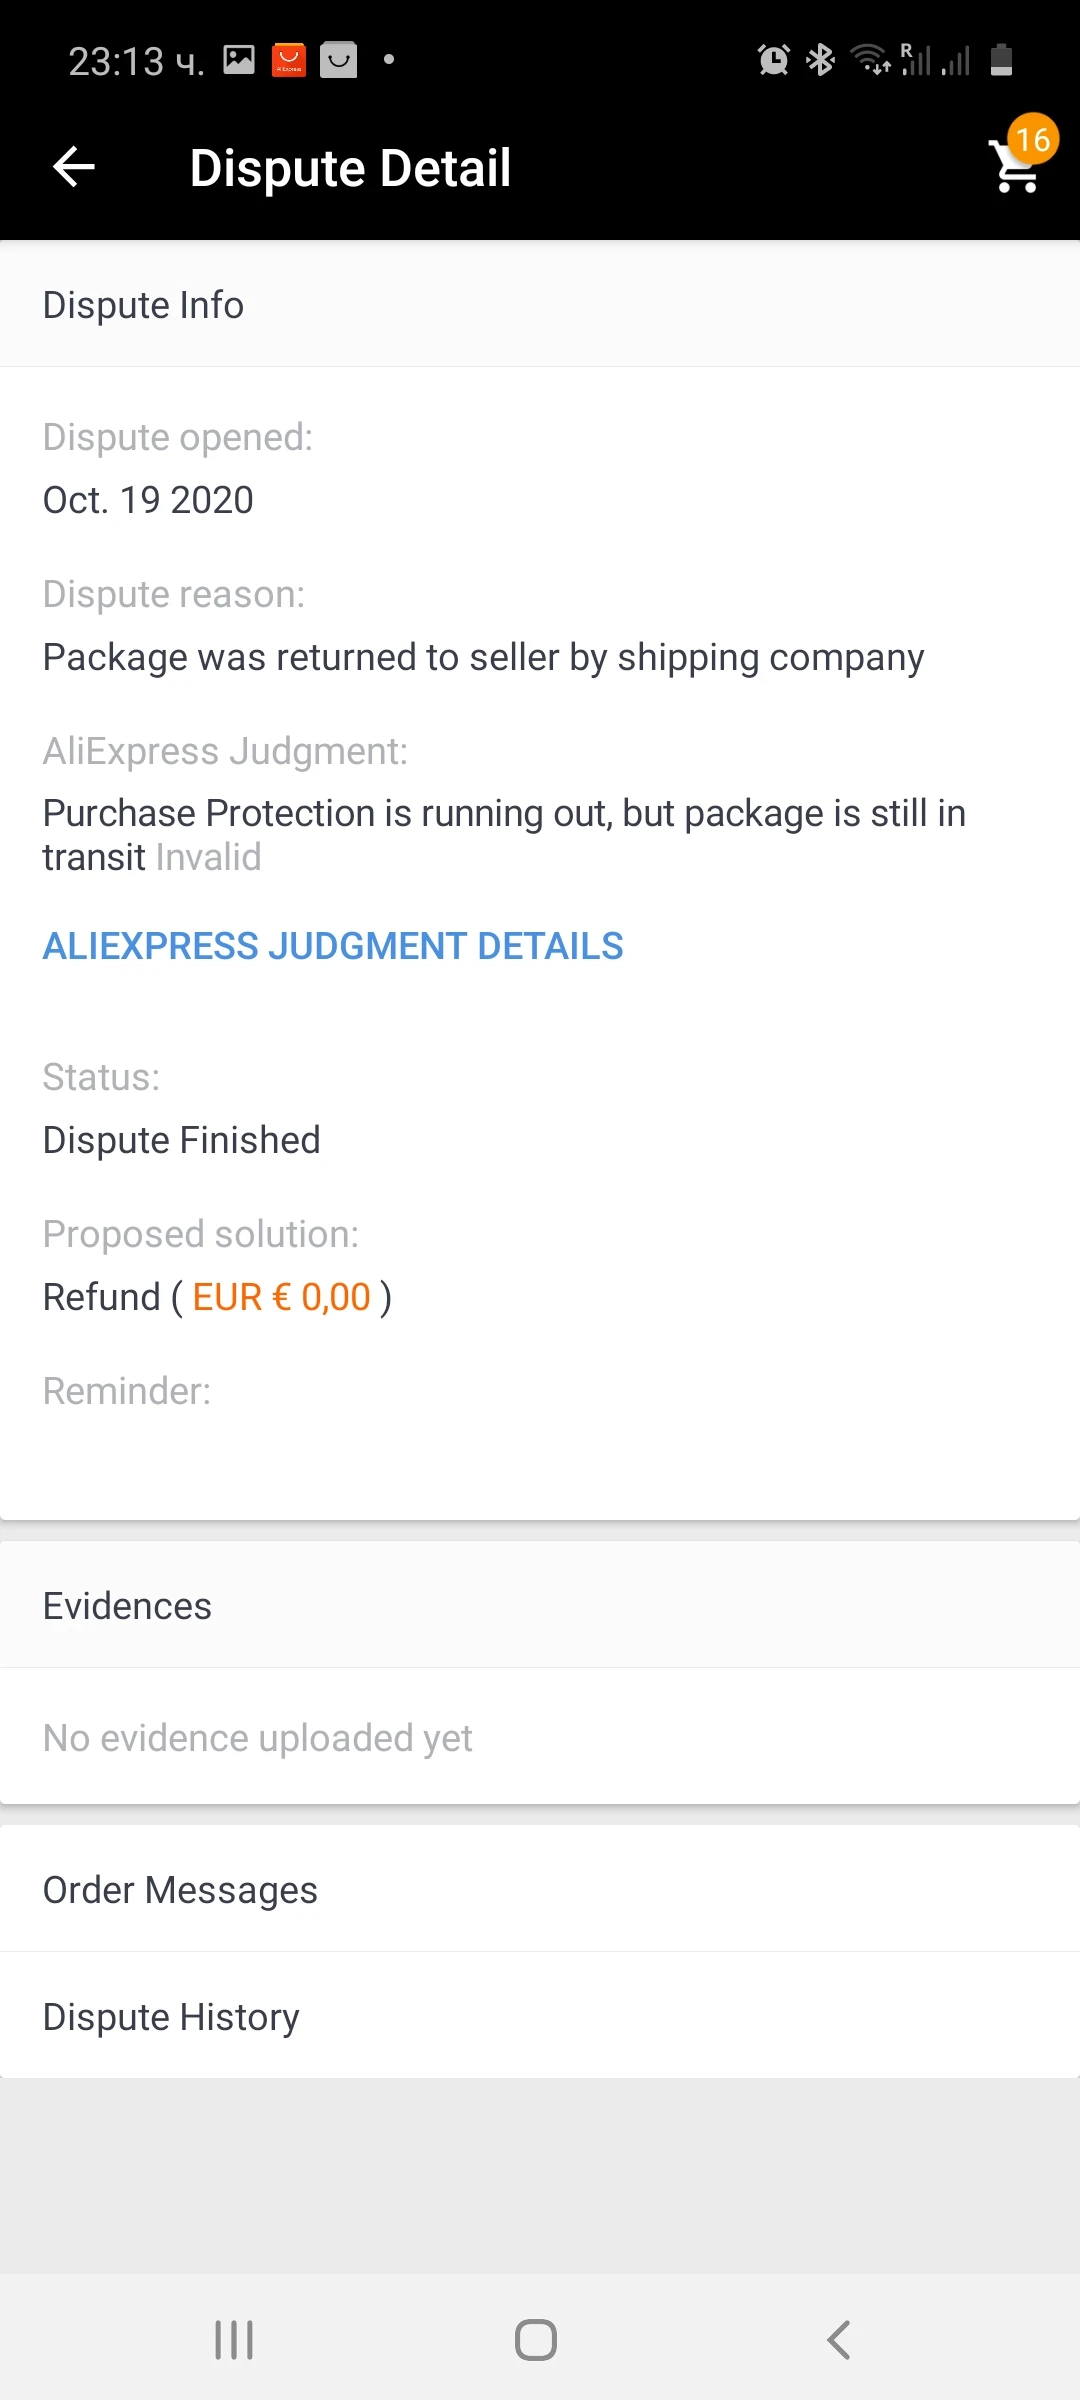
Task: Open AliExpress Judgment Details link
Action: click(x=333, y=946)
